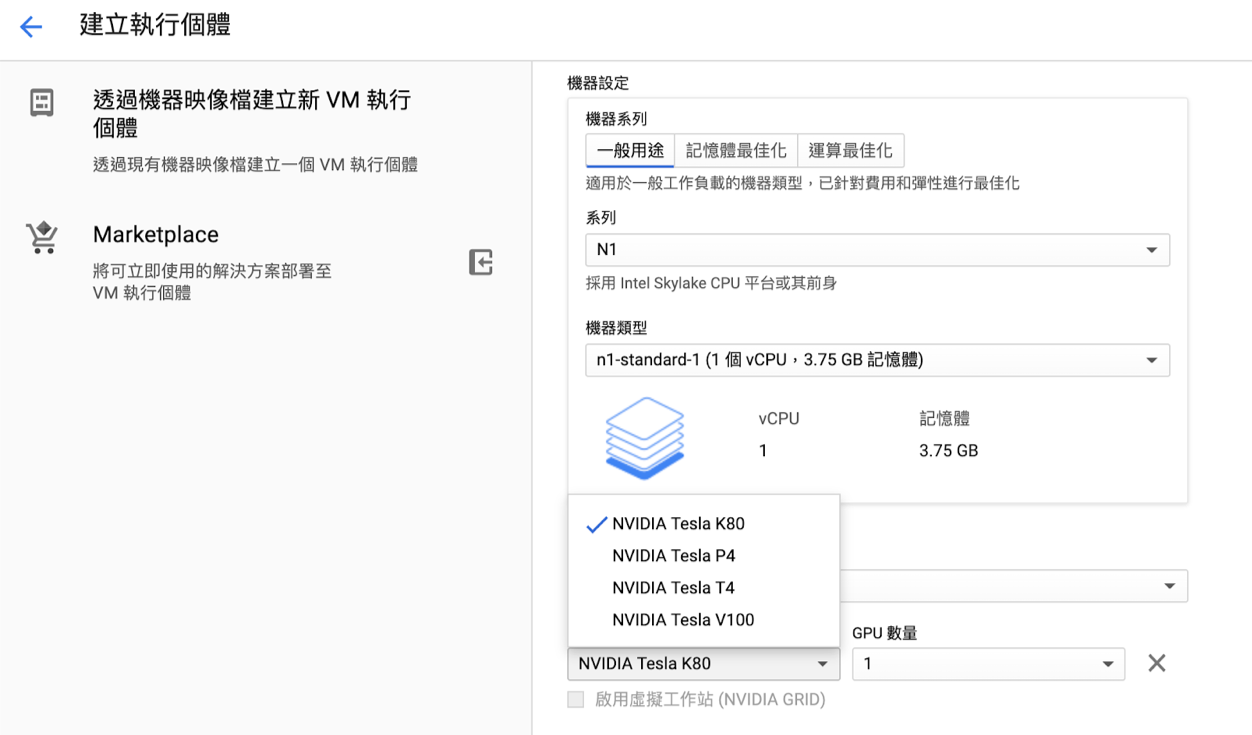
Task: Choose NVIDIA Tesla T4 from the list
Action: click(x=703, y=588)
